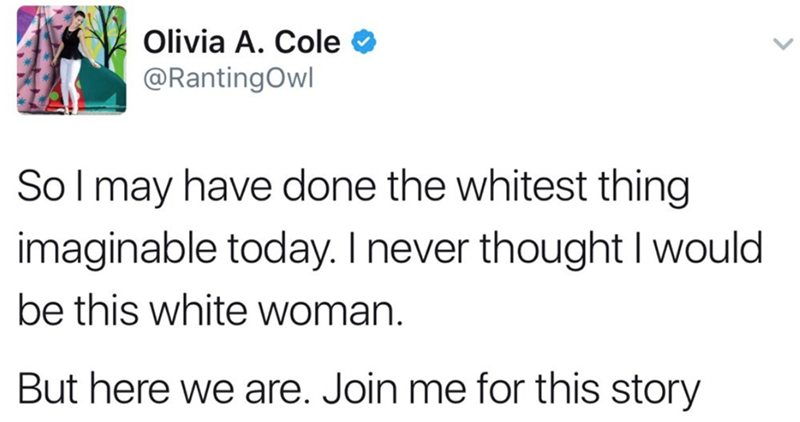
Task: Click the colorful tree in the avatar
Action: pos(102,45)
